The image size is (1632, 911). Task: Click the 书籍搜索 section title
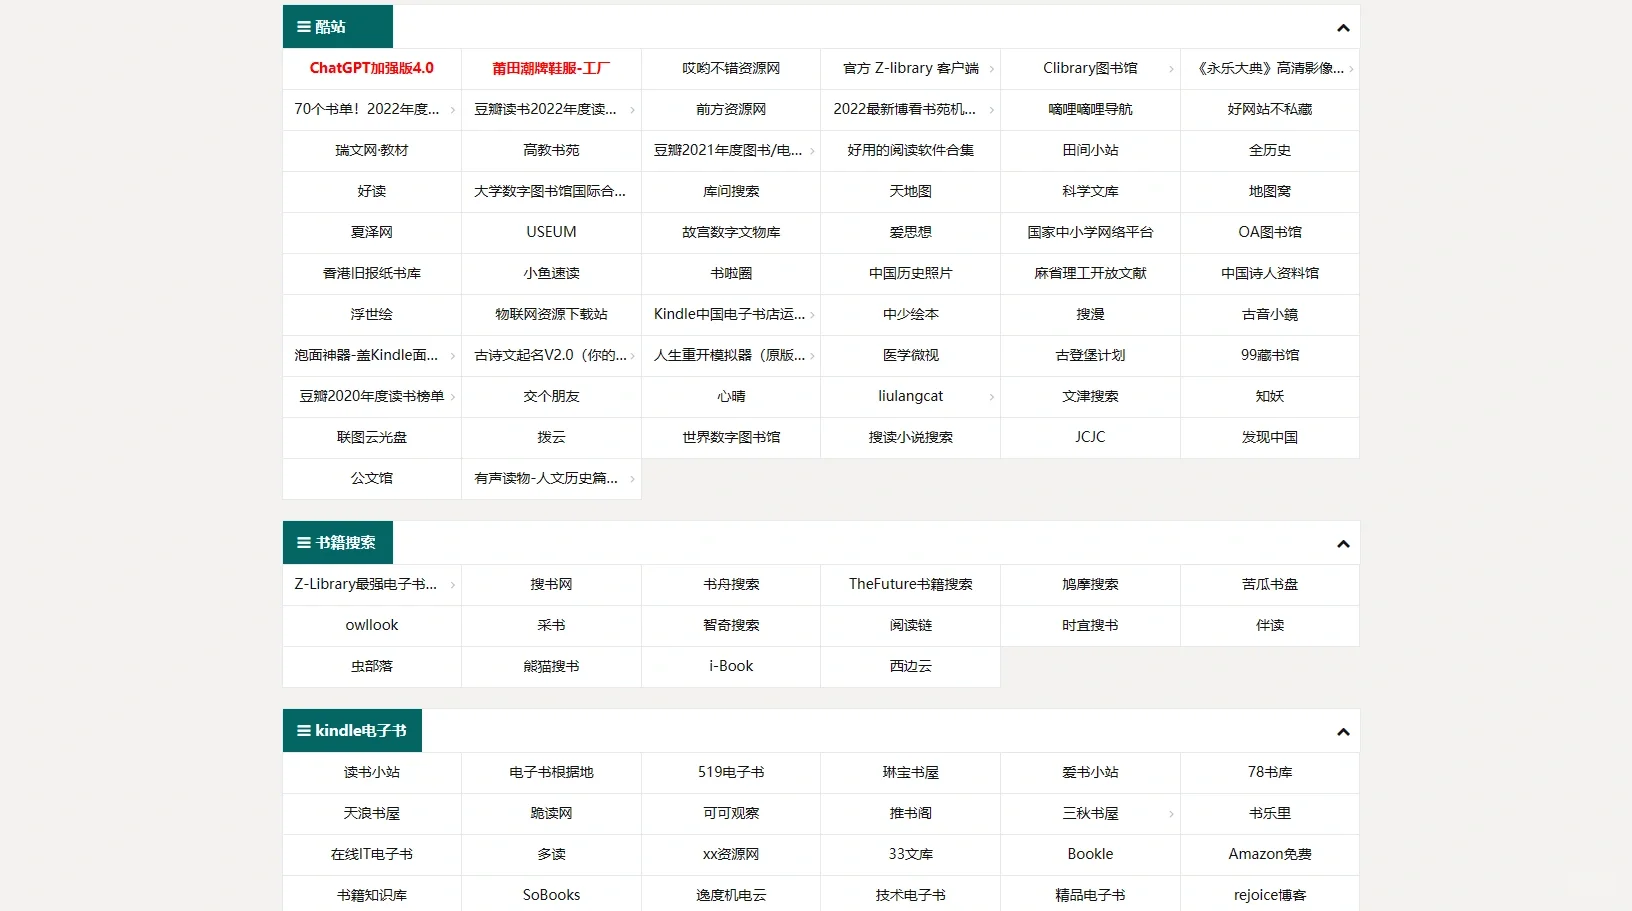344,542
